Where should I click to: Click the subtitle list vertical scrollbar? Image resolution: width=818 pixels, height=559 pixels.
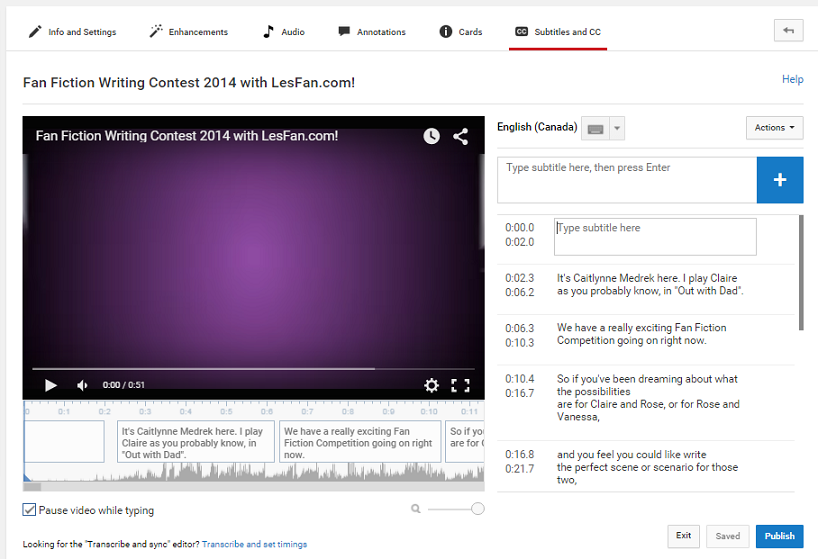click(801, 273)
